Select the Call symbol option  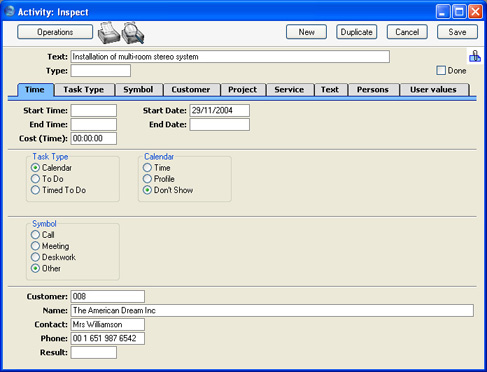click(35, 235)
